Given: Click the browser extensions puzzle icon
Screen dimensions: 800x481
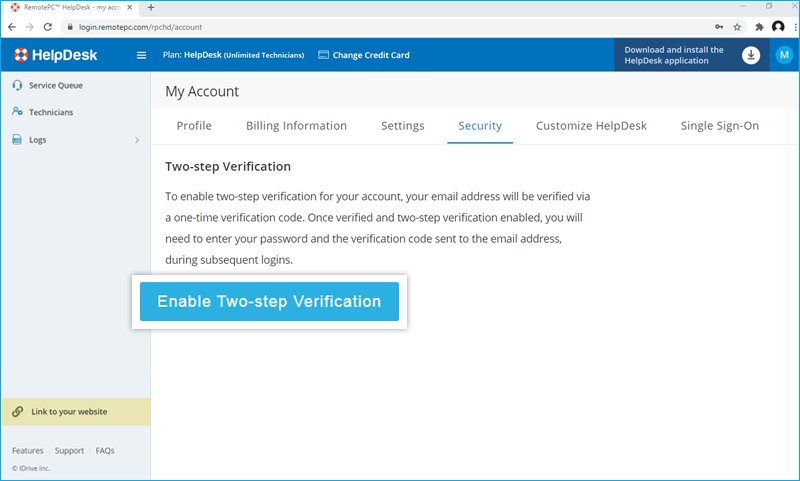Looking at the screenshot, I should point(759,26).
